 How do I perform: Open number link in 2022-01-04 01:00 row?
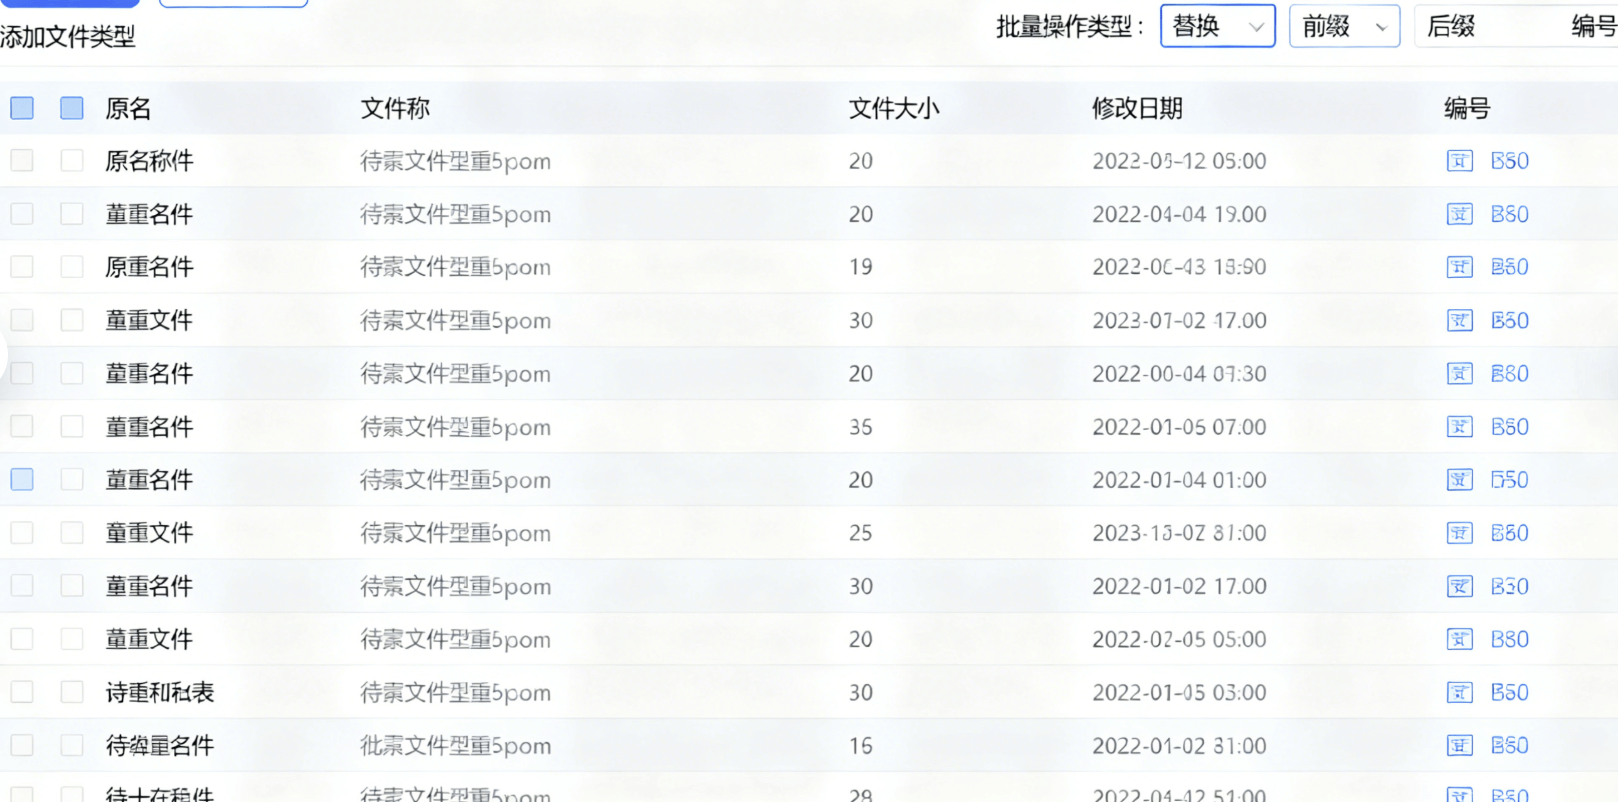(1509, 480)
